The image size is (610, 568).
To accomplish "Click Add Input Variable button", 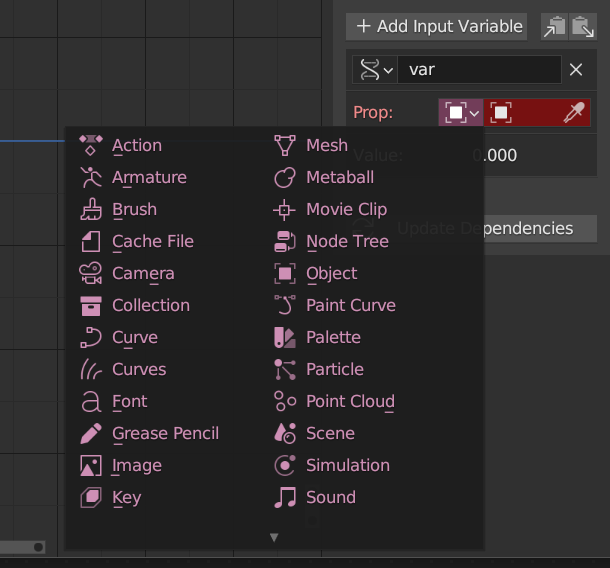I will (436, 26).
